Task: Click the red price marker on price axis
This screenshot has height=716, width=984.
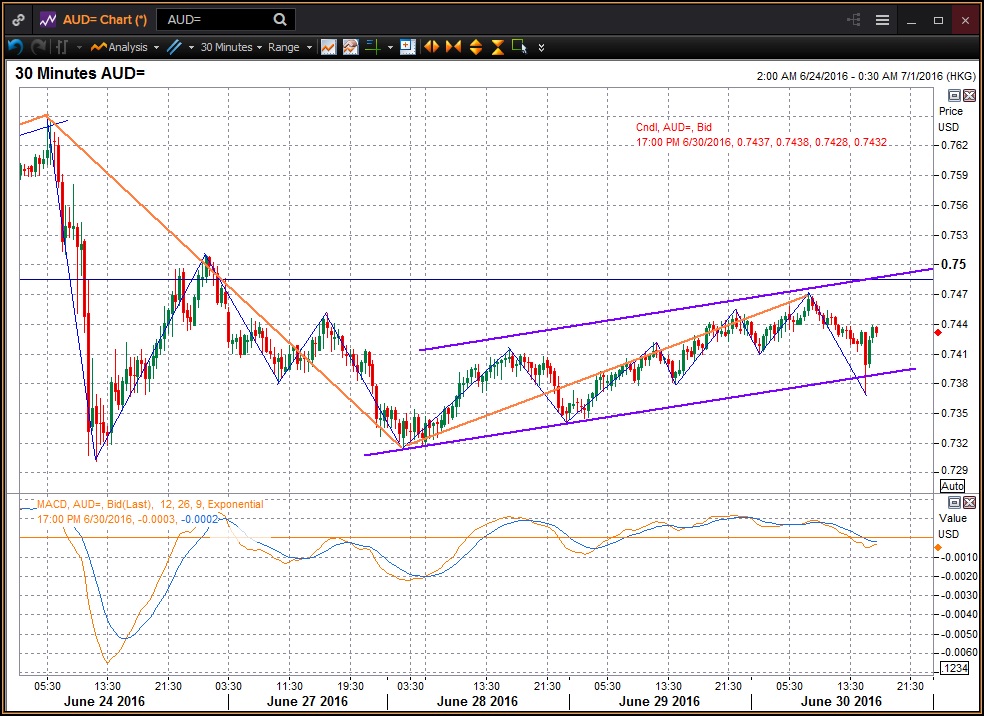Action: (x=938, y=332)
